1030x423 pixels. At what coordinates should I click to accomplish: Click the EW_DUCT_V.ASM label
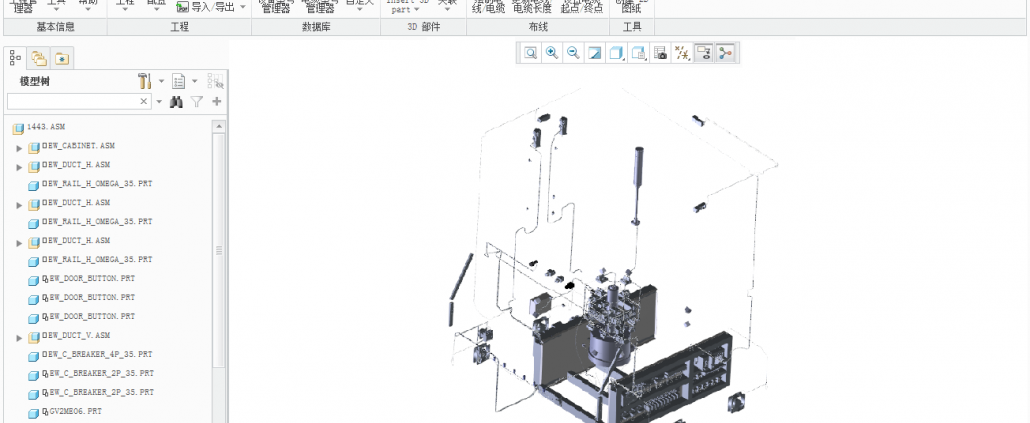click(76, 336)
